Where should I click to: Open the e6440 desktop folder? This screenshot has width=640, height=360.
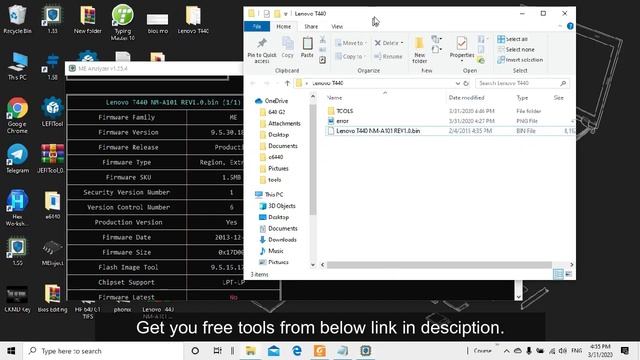52,205
